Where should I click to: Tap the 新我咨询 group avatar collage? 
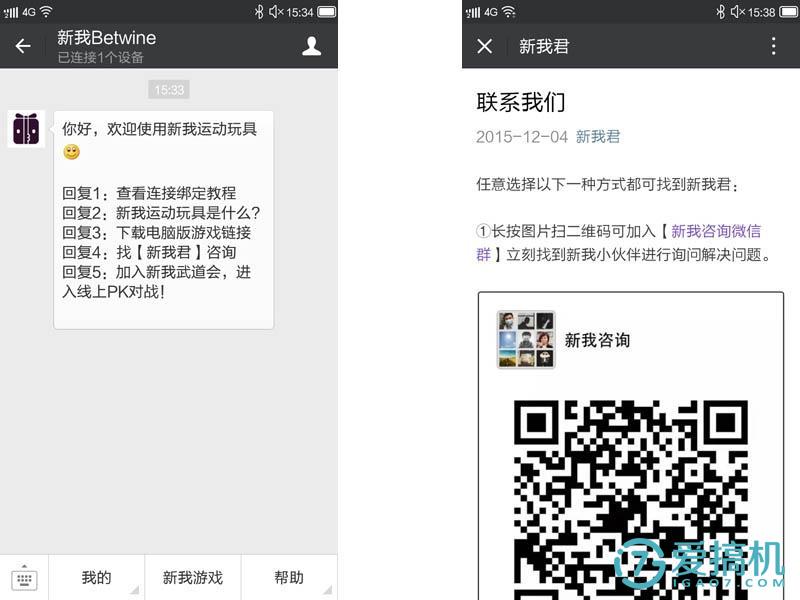point(526,340)
